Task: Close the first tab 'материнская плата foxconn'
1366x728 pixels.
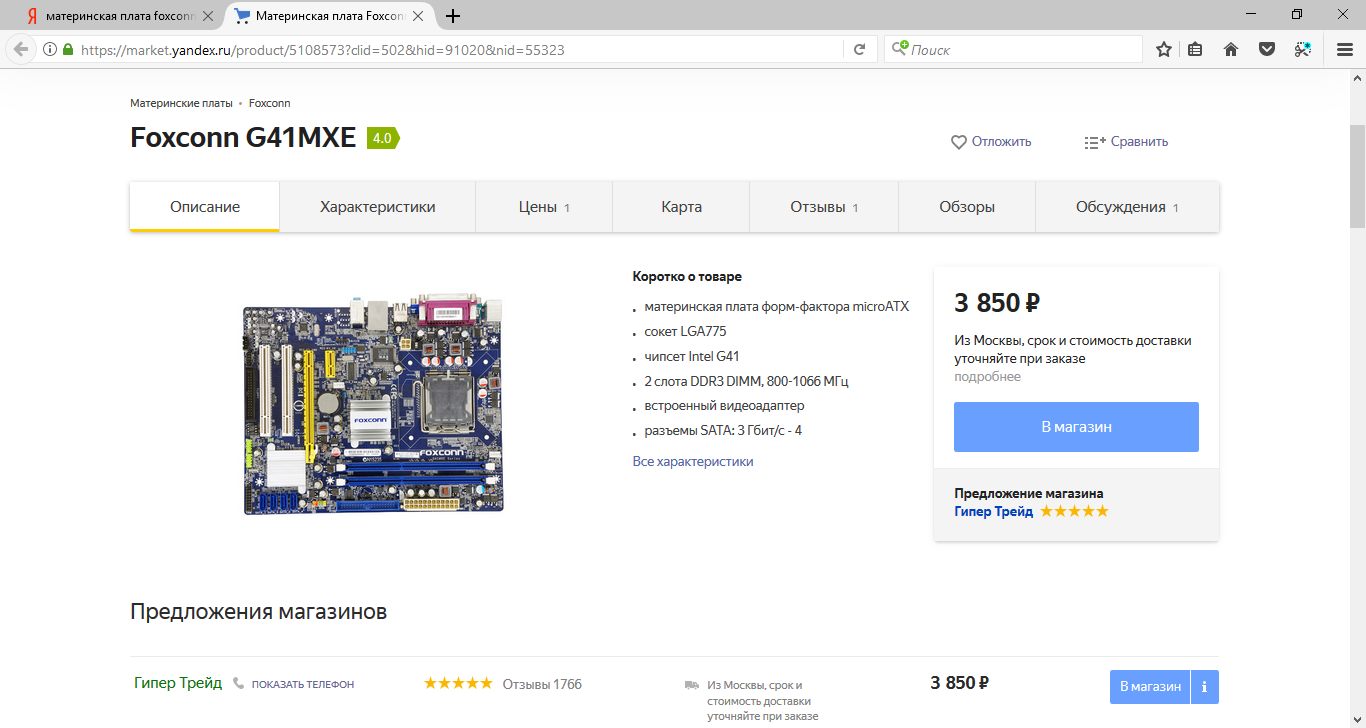Action: coord(208,16)
